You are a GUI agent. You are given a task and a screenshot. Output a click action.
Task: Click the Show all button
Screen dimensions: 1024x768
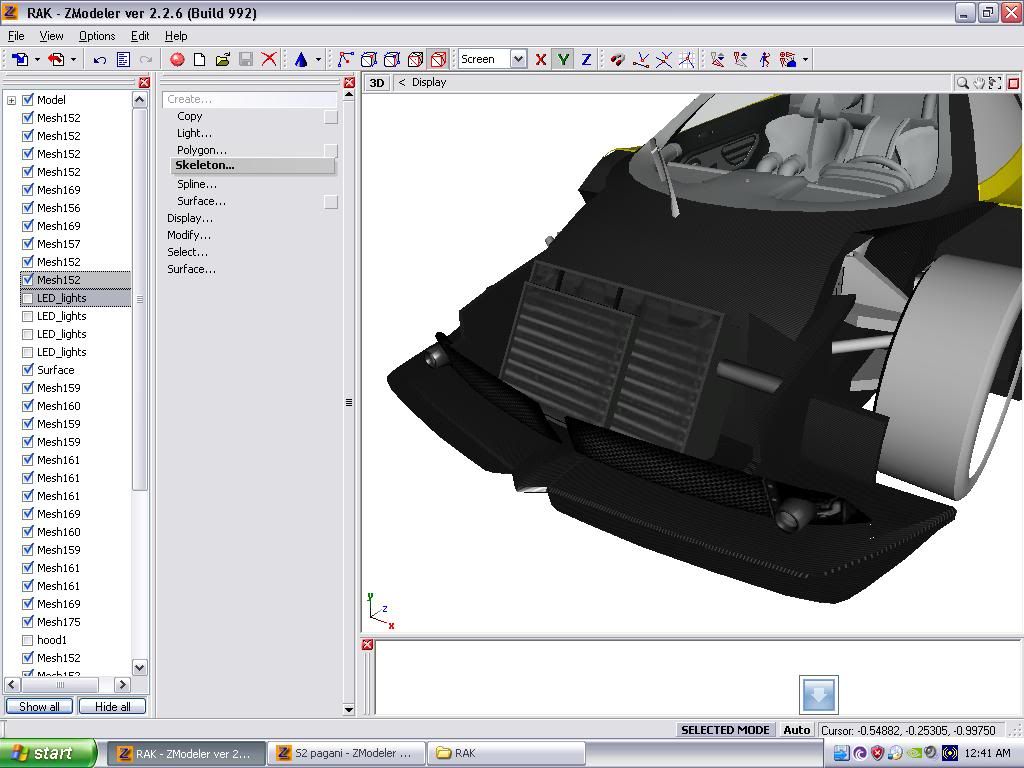point(40,707)
